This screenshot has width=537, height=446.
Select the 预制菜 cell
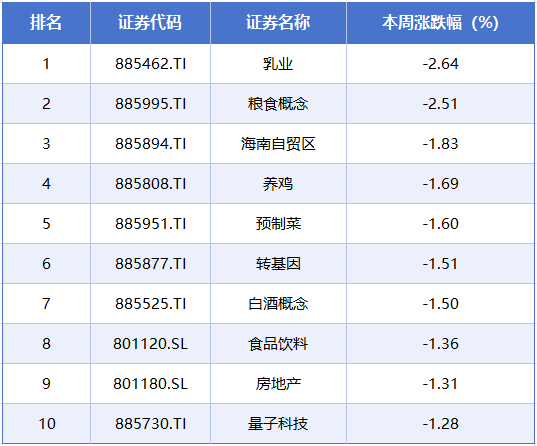point(278,224)
